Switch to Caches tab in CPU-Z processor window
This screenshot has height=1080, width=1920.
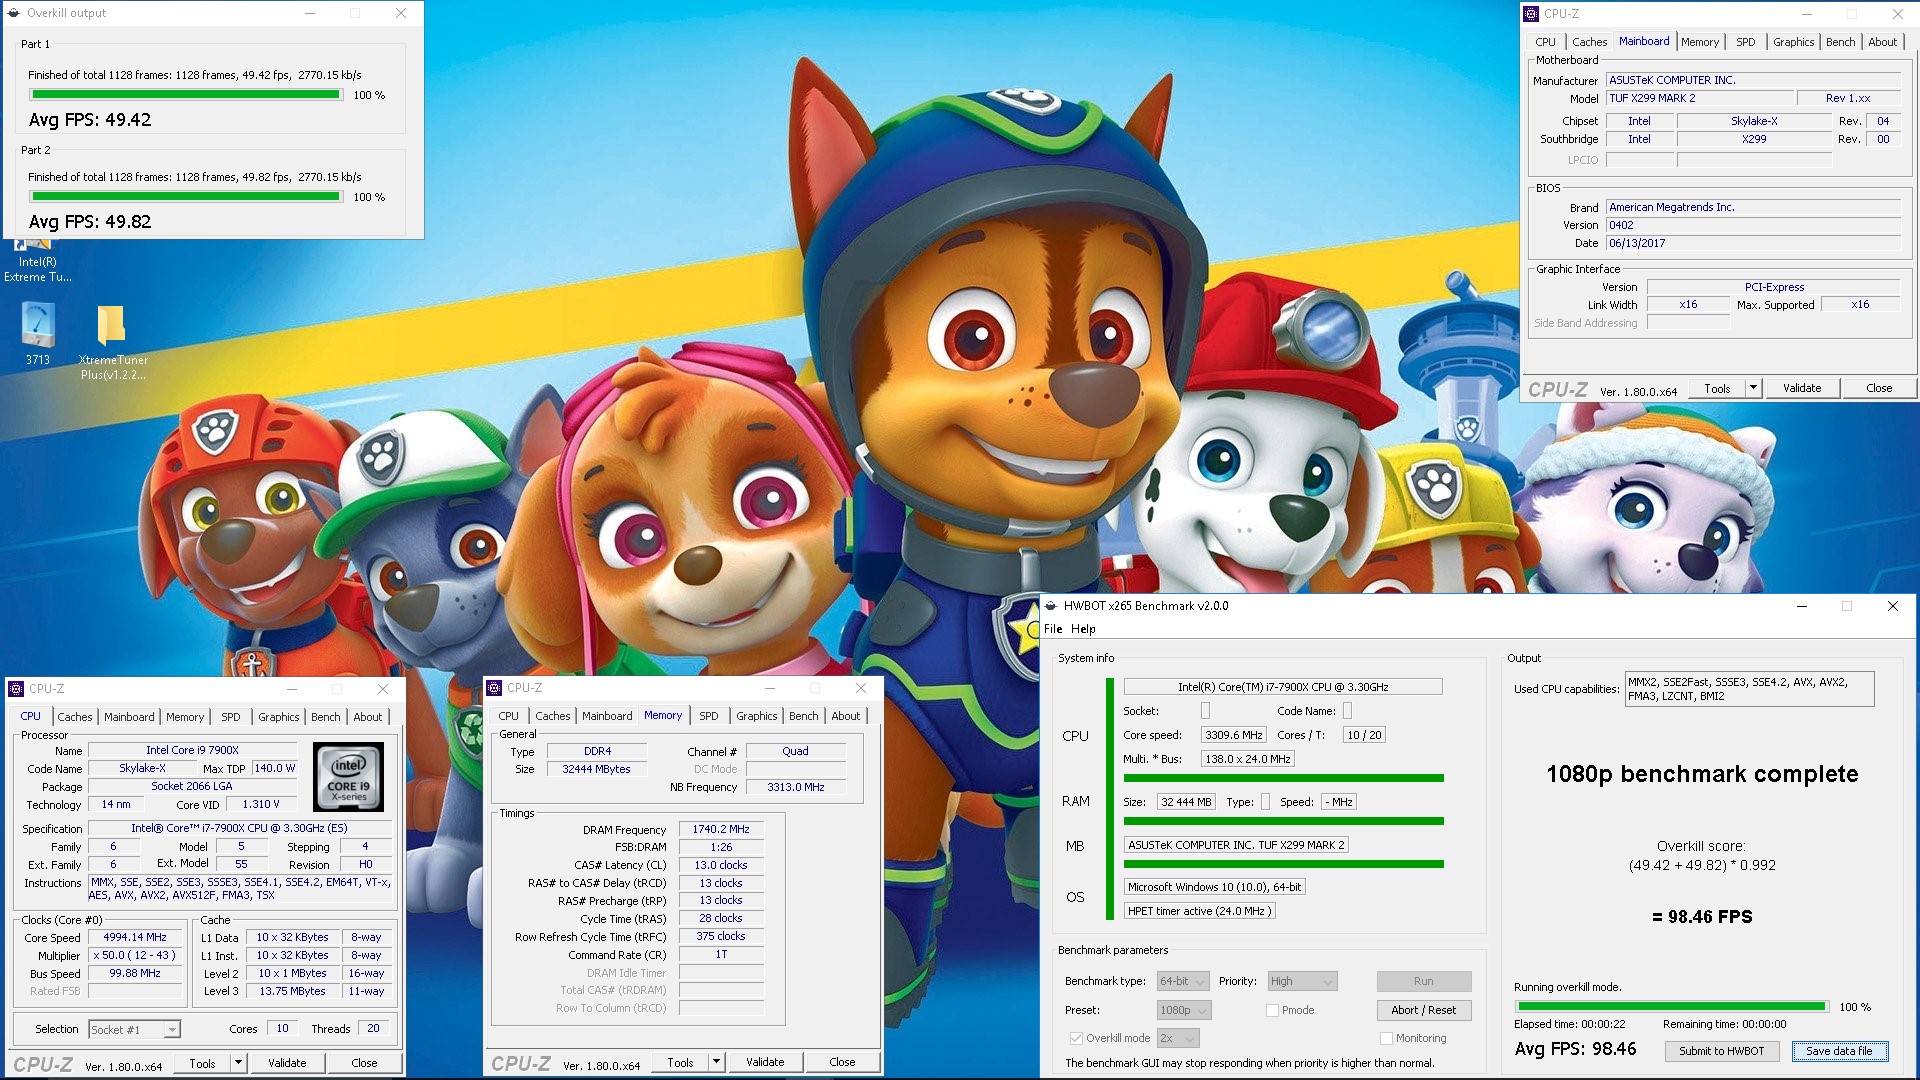point(74,717)
